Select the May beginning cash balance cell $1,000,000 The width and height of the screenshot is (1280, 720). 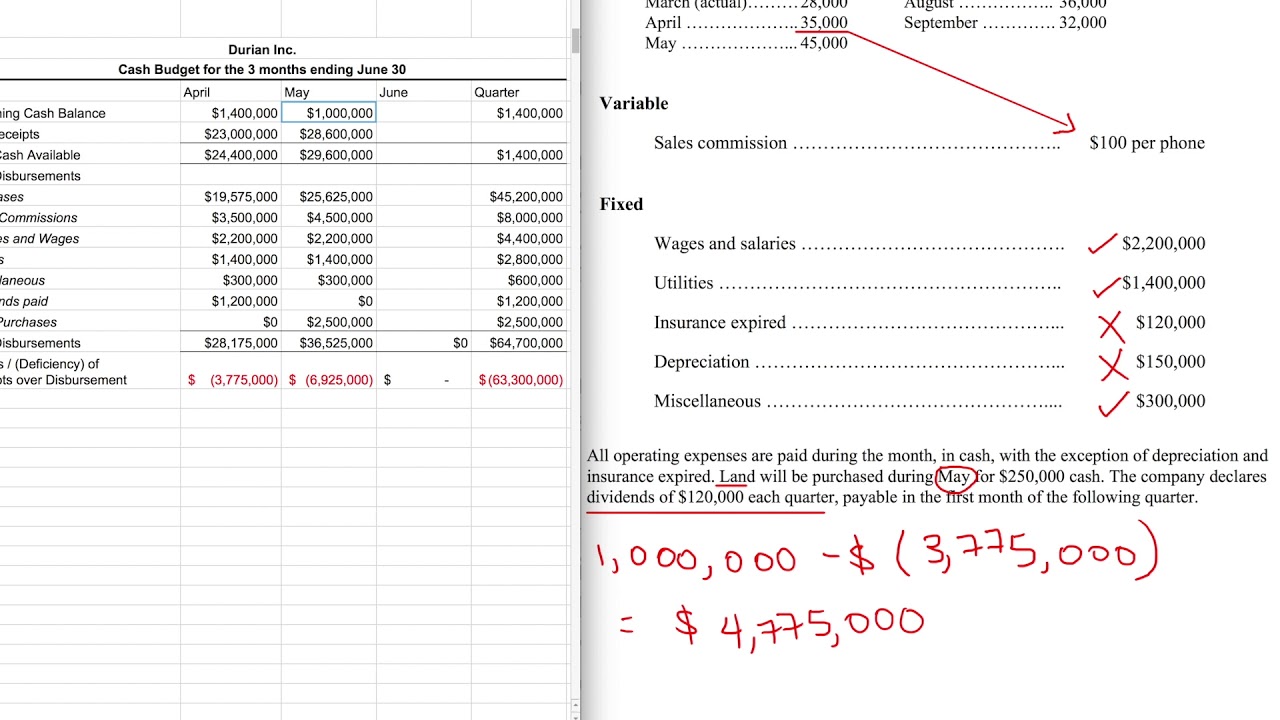pyautogui.click(x=328, y=113)
